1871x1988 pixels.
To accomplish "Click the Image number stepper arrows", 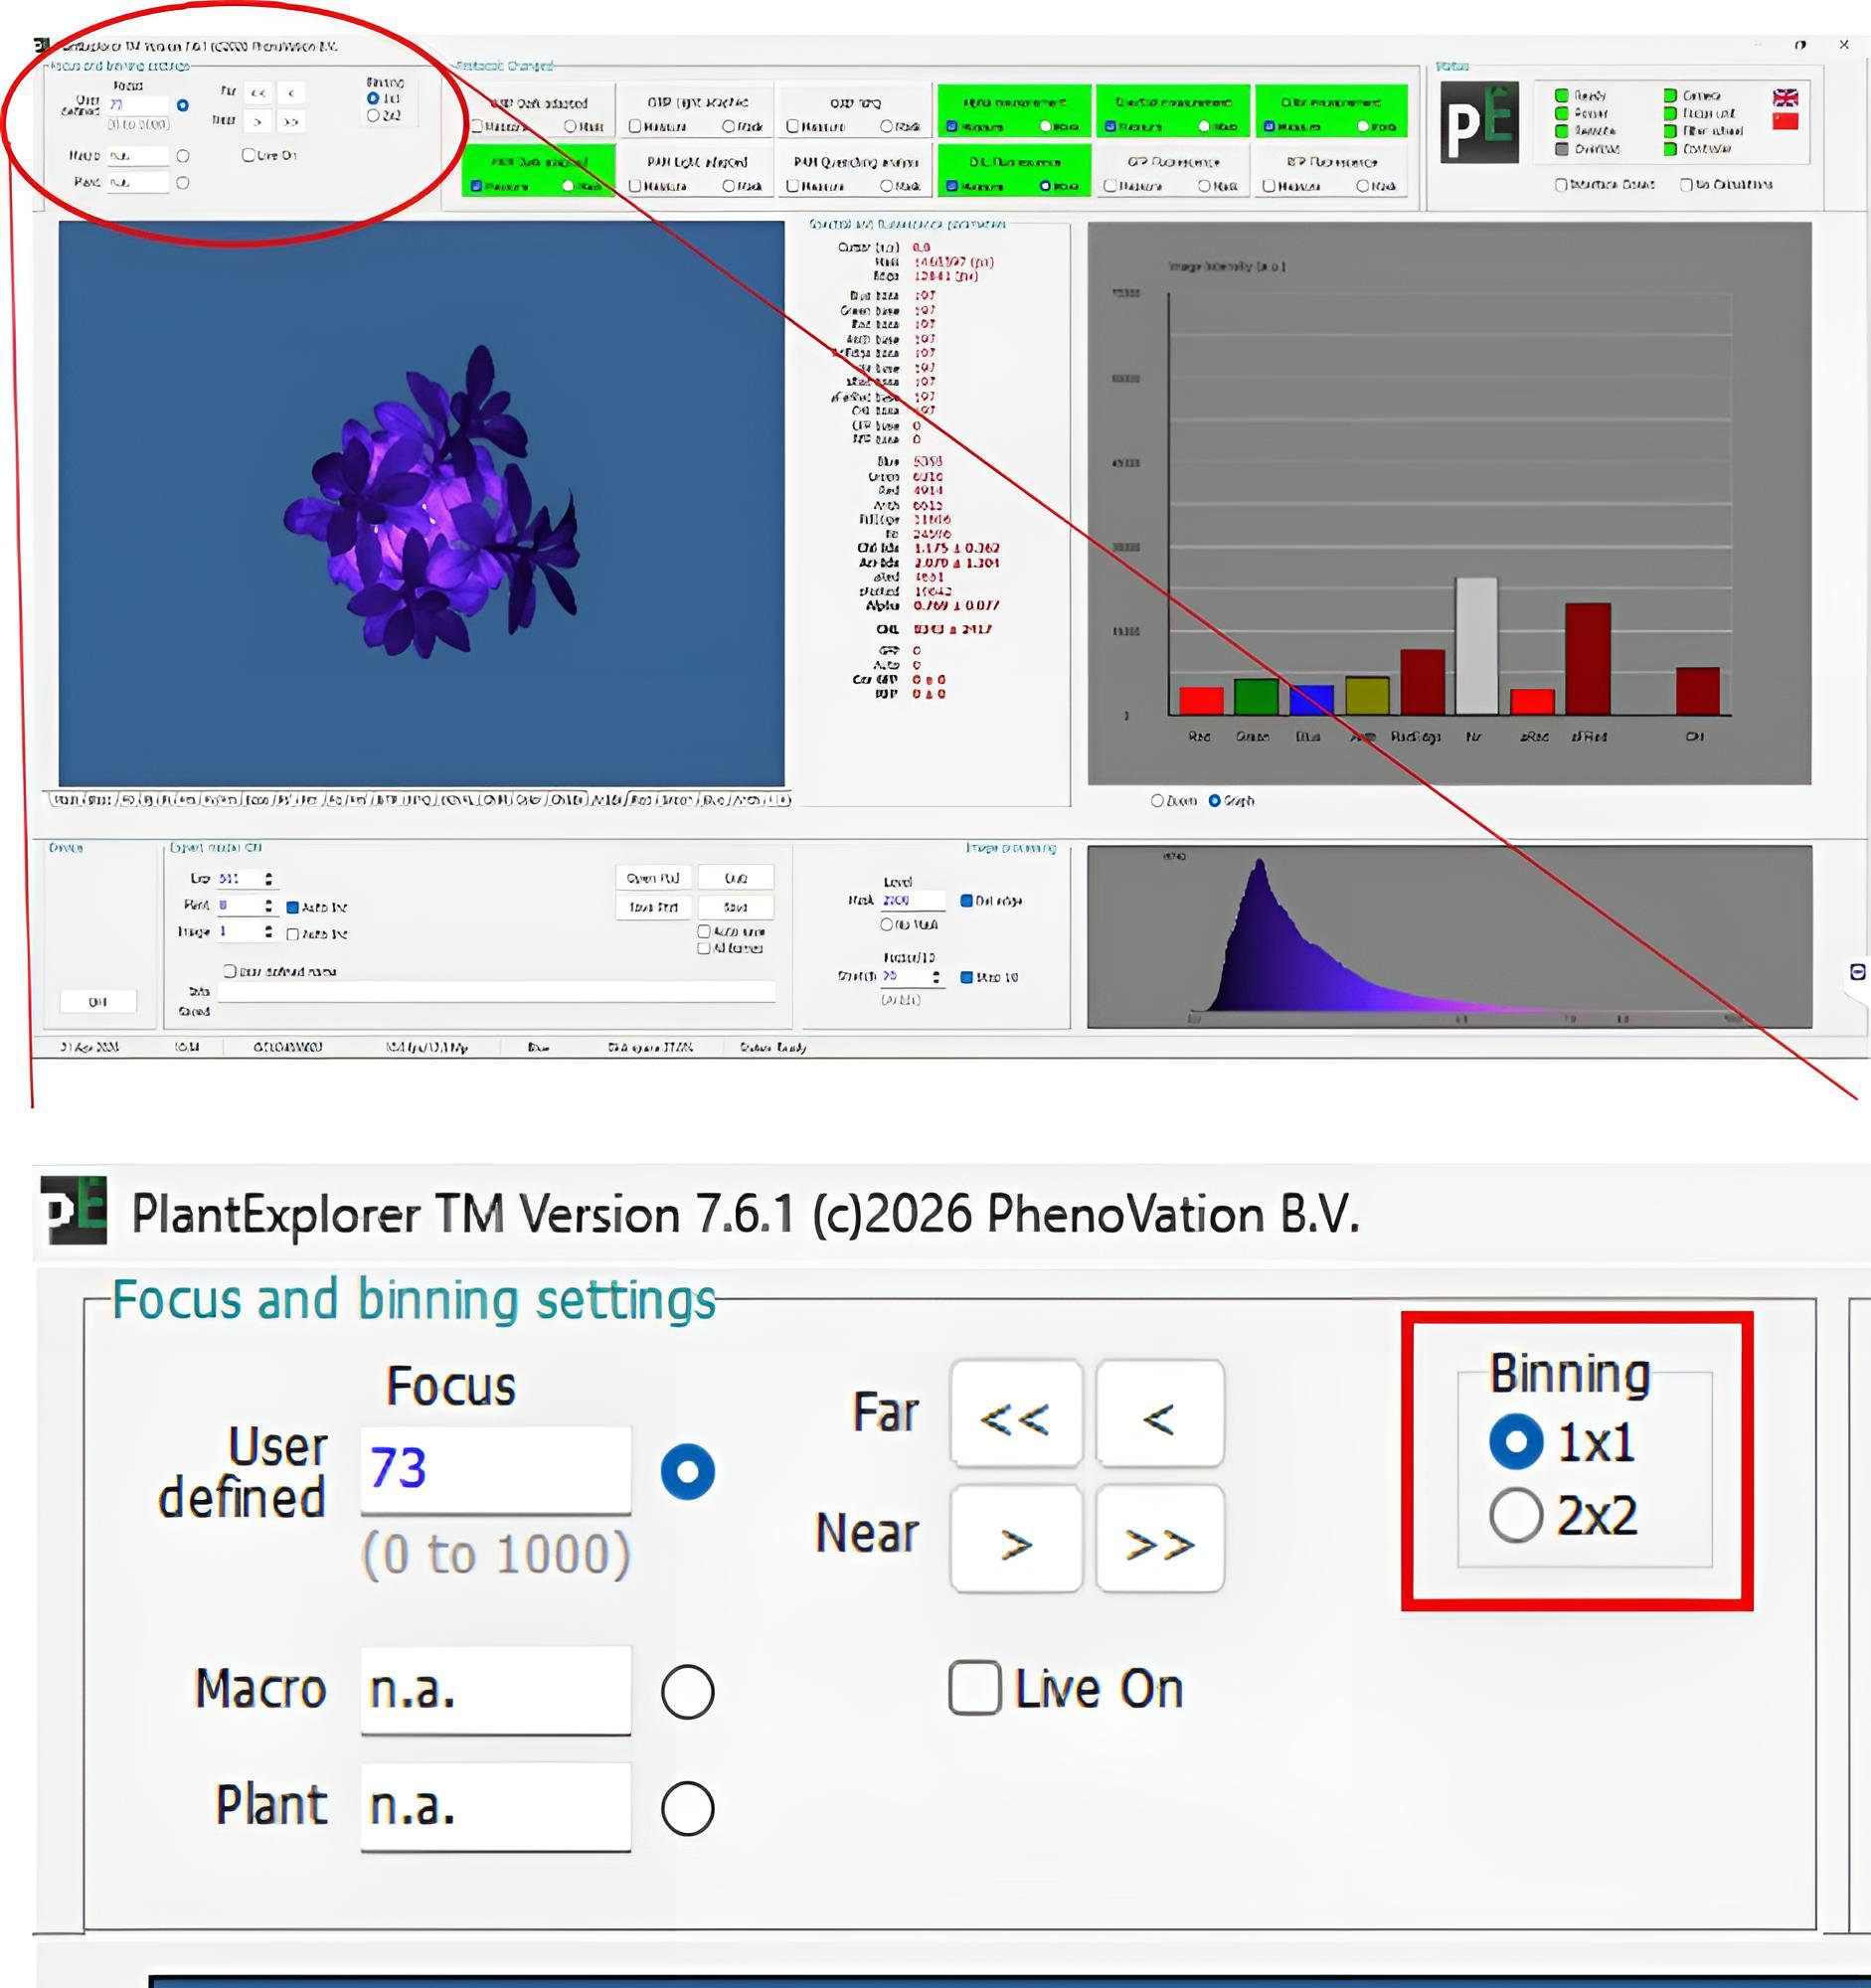I will tap(268, 931).
